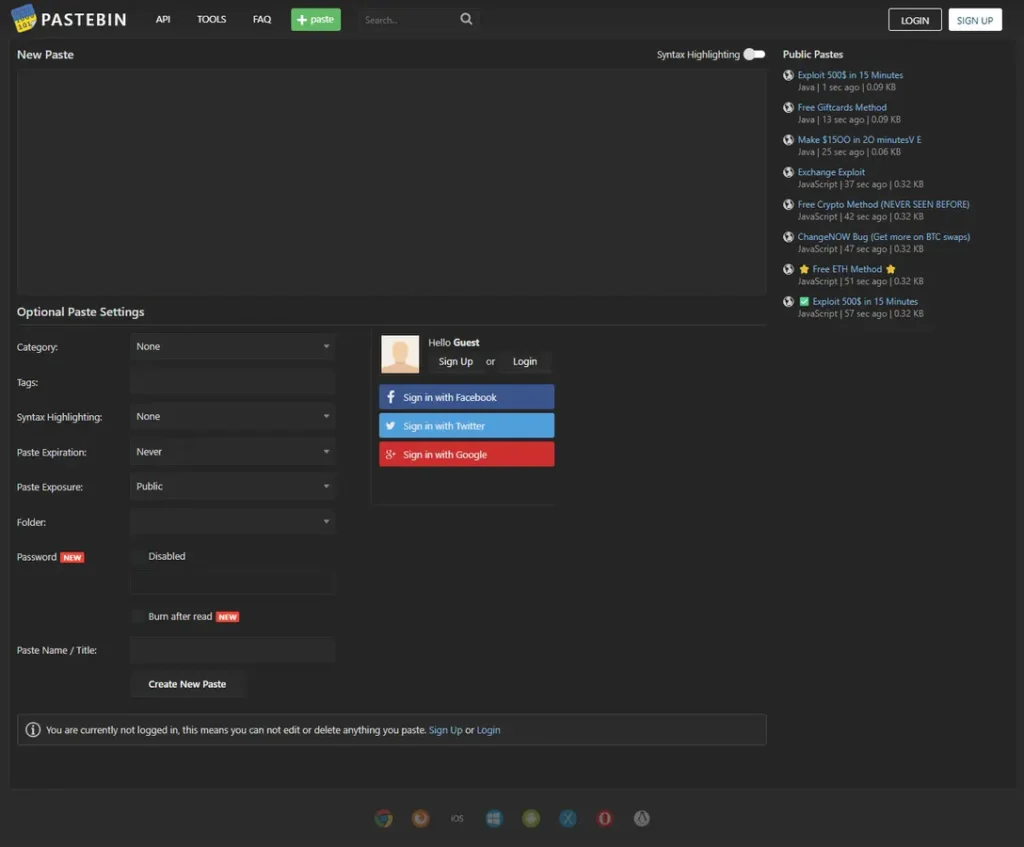Open the API menu item
Image resolution: width=1024 pixels, height=847 pixels.
coord(163,20)
